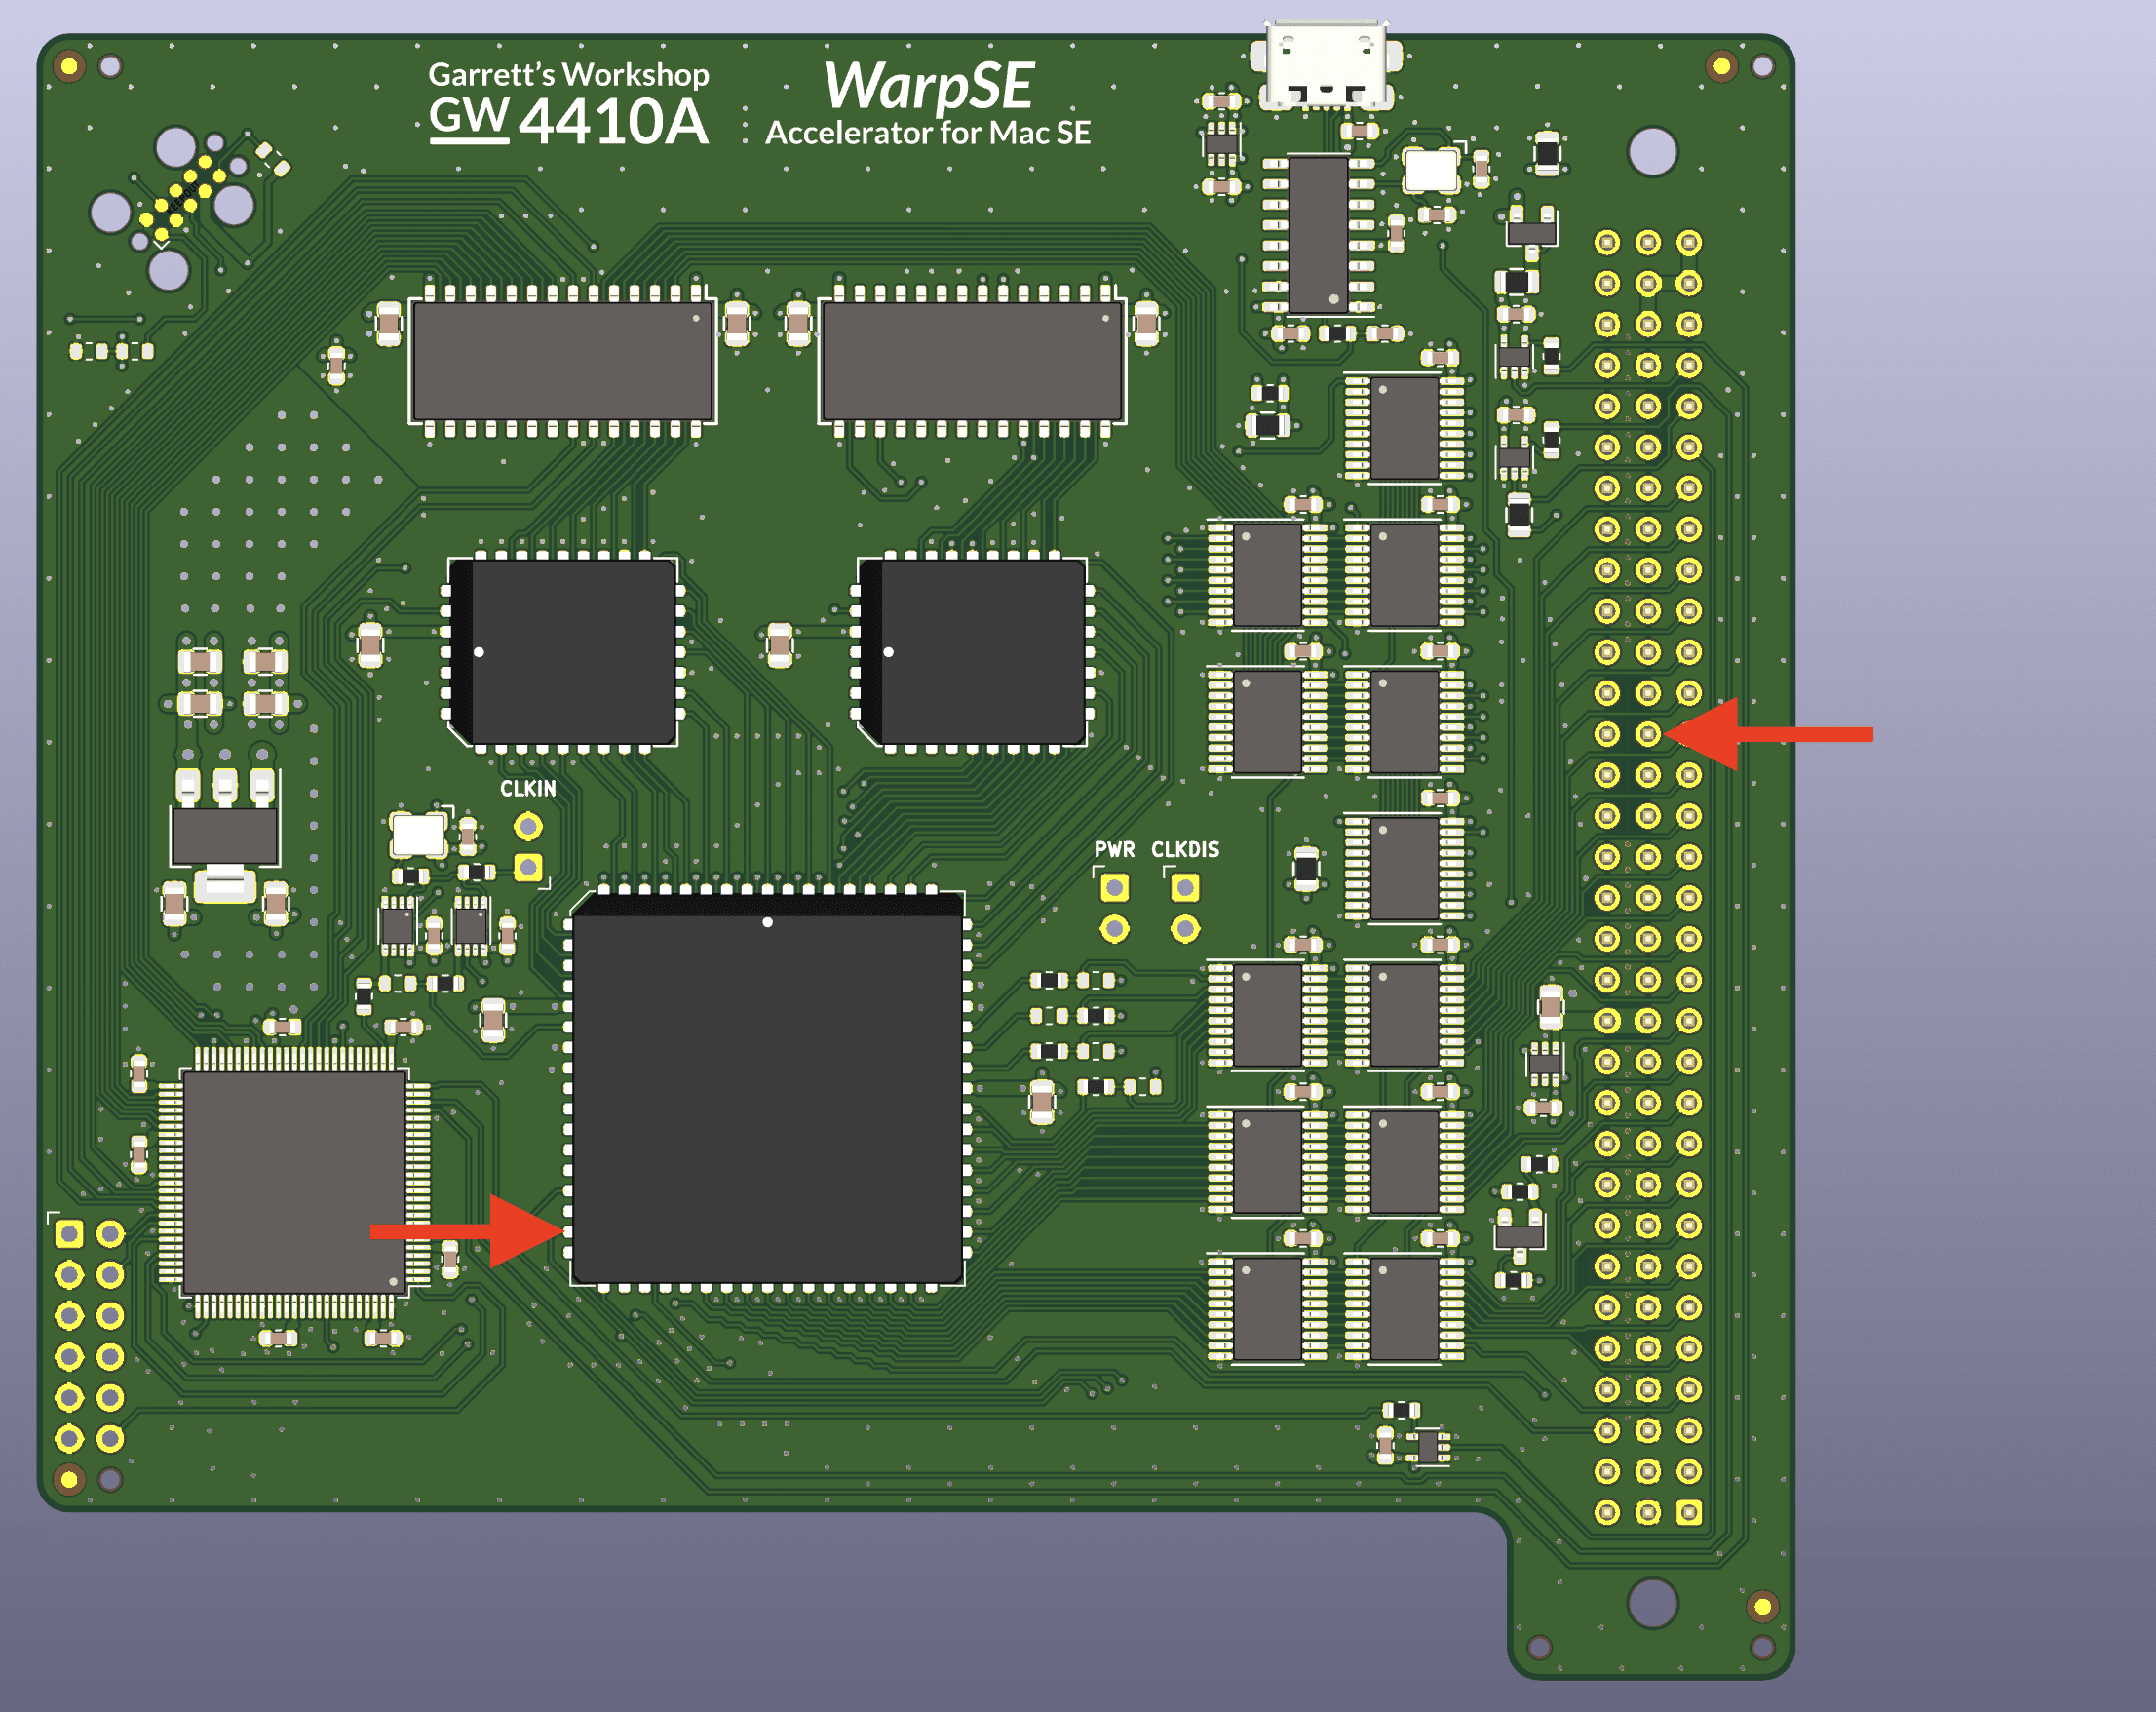This screenshot has width=2156, height=1712.
Task: Click the square yellow pad under PWR
Action: (1114, 887)
